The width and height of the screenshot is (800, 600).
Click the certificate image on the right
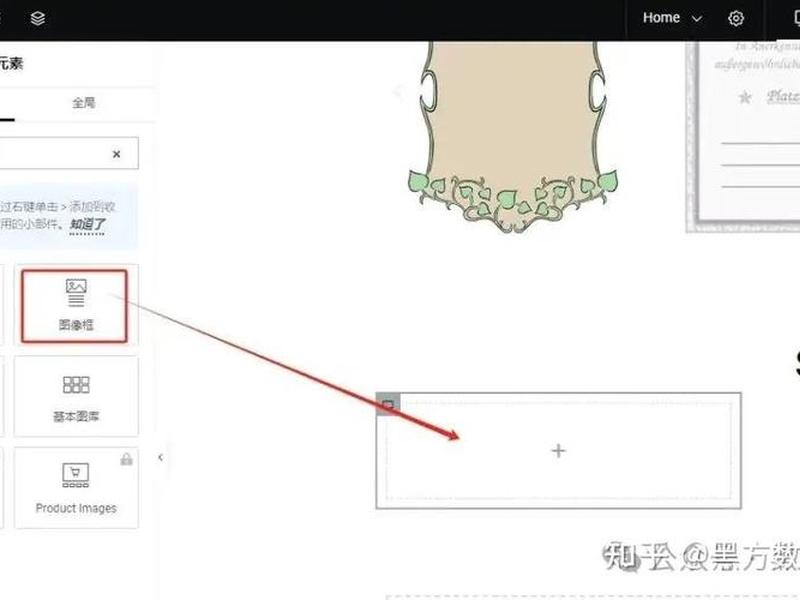click(743, 137)
